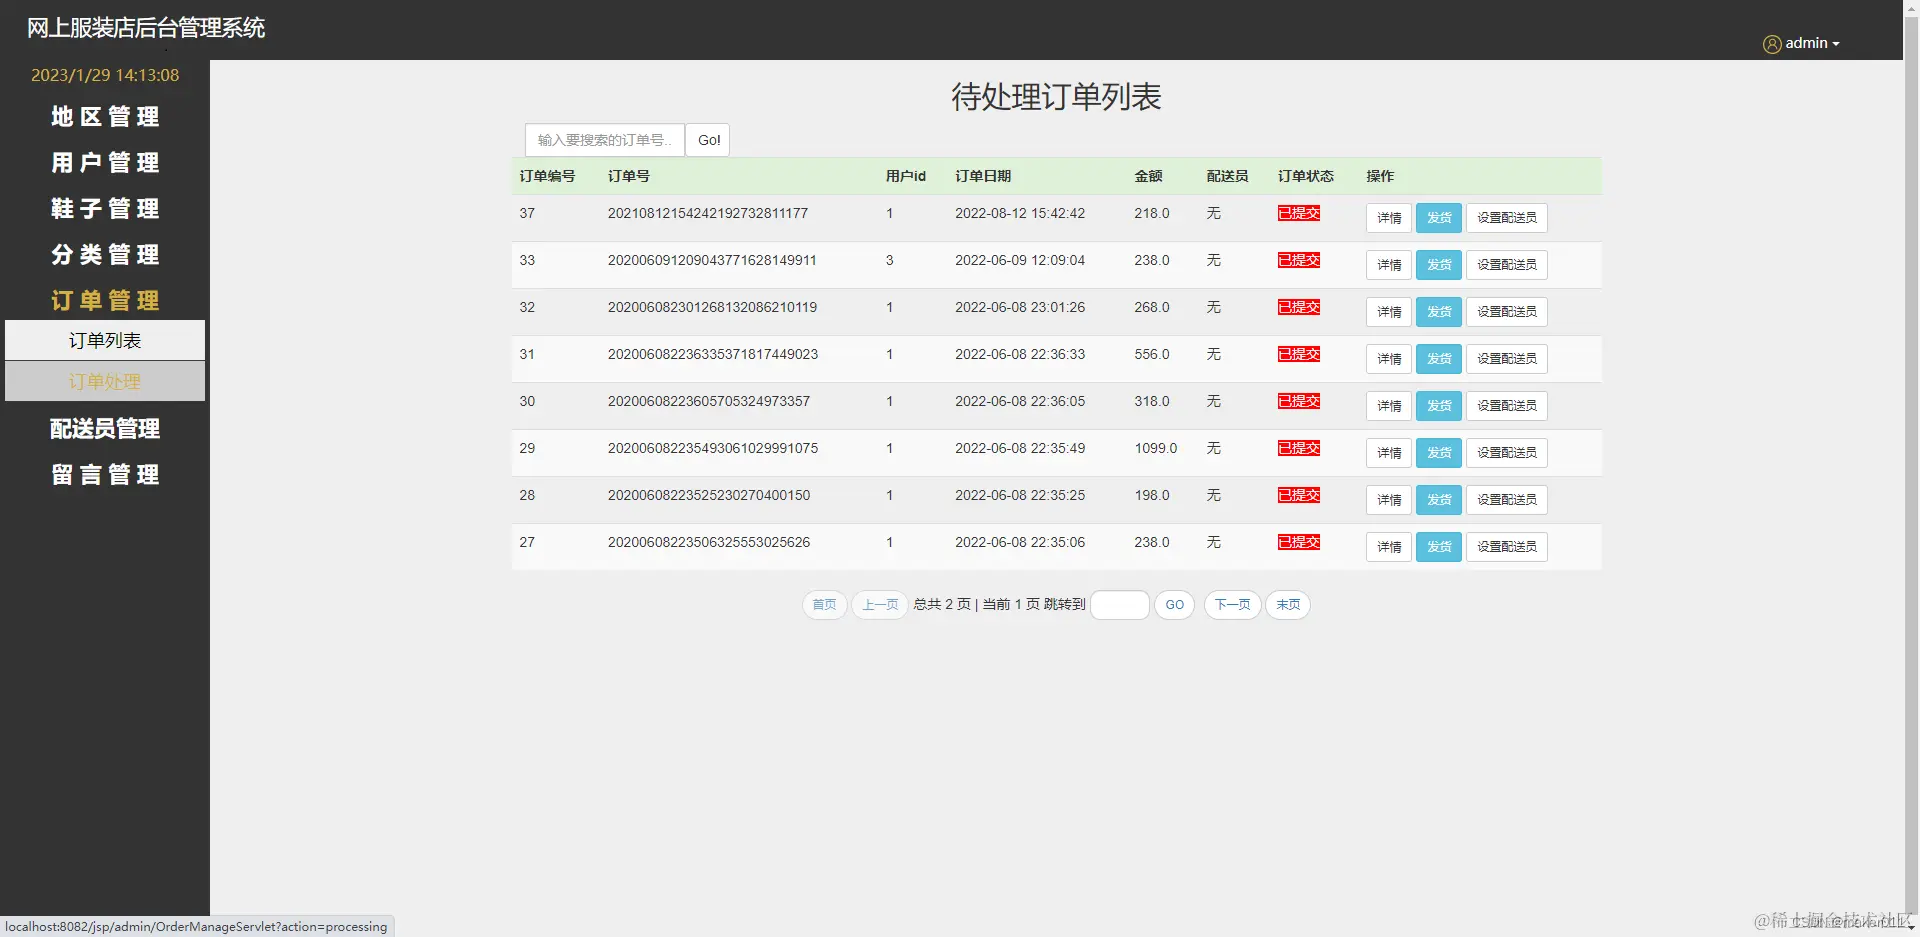1920x937 pixels.
Task: Focus the page jump input field
Action: (1120, 605)
